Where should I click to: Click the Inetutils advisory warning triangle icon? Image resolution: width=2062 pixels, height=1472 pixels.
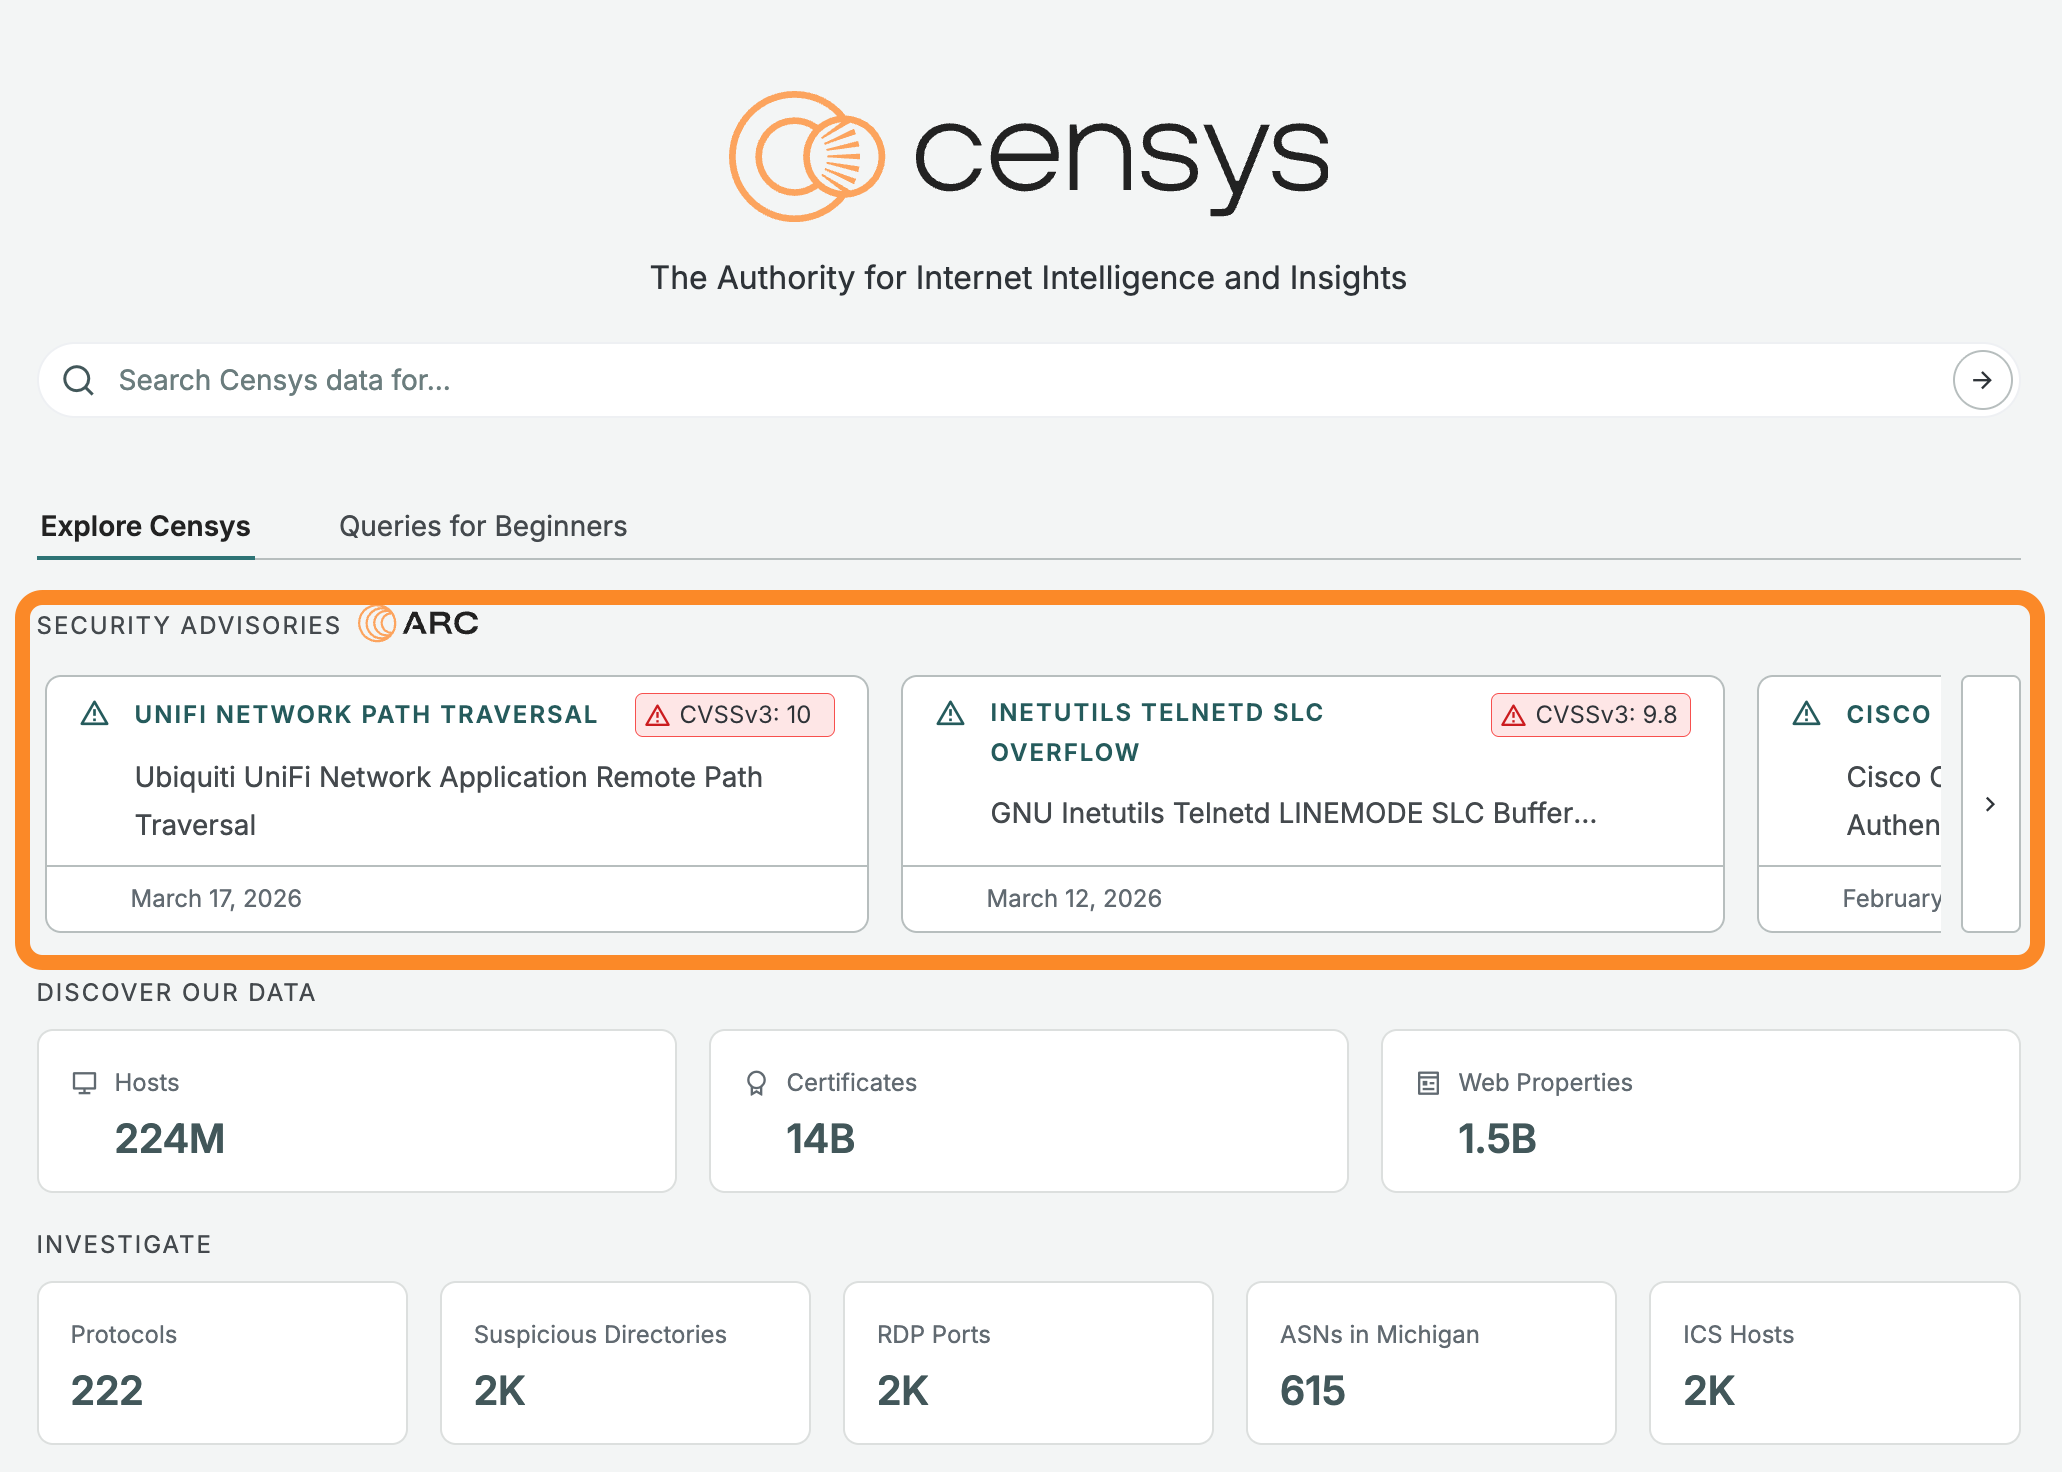coord(950,714)
